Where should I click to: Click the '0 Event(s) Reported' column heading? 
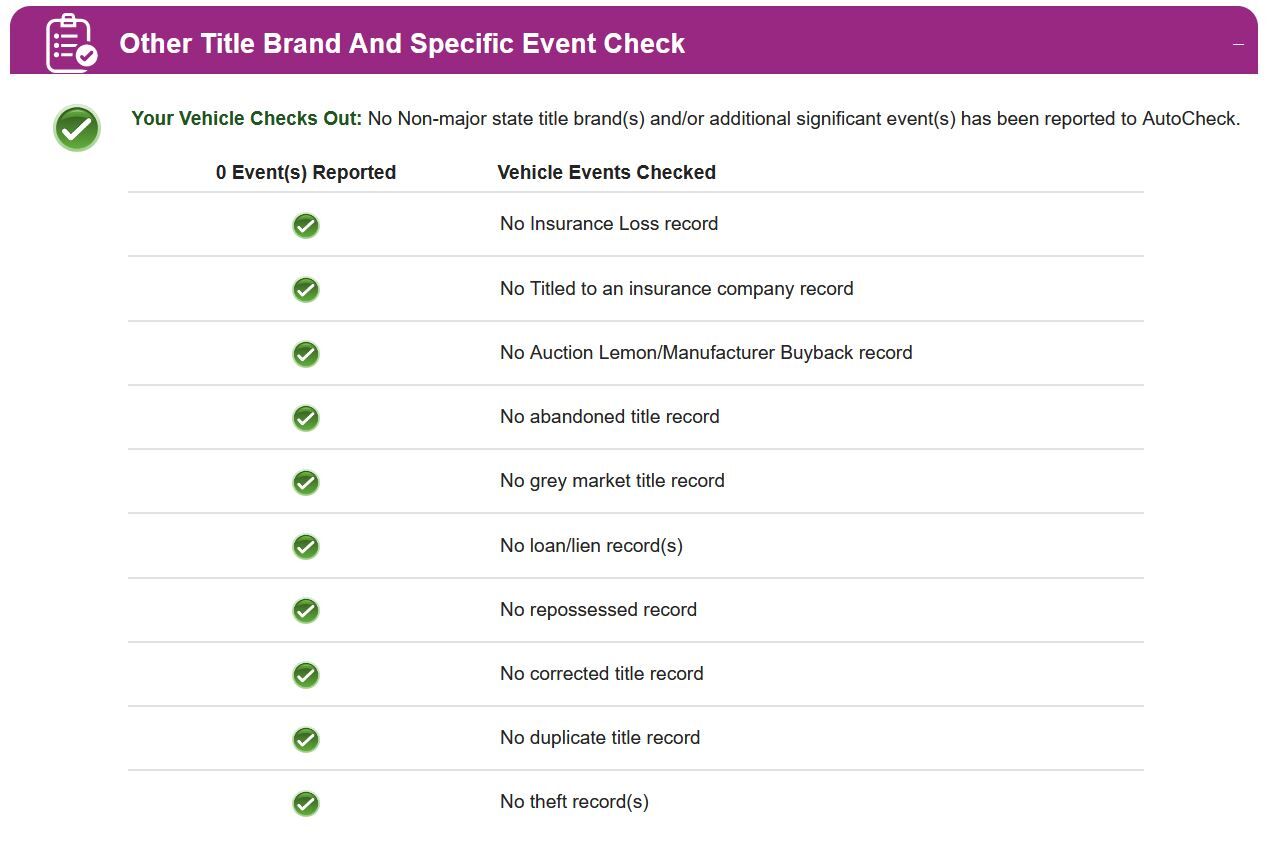306,172
